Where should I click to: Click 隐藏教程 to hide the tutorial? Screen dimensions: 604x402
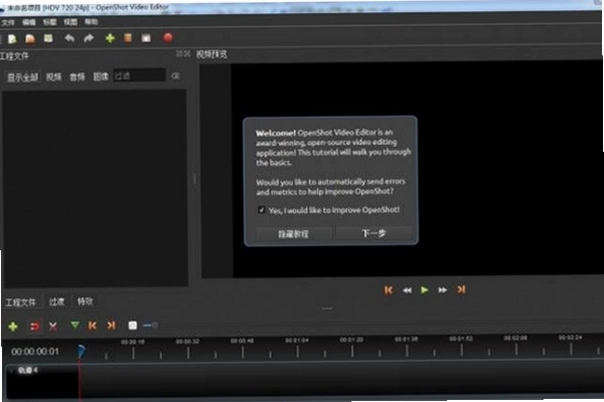point(294,234)
